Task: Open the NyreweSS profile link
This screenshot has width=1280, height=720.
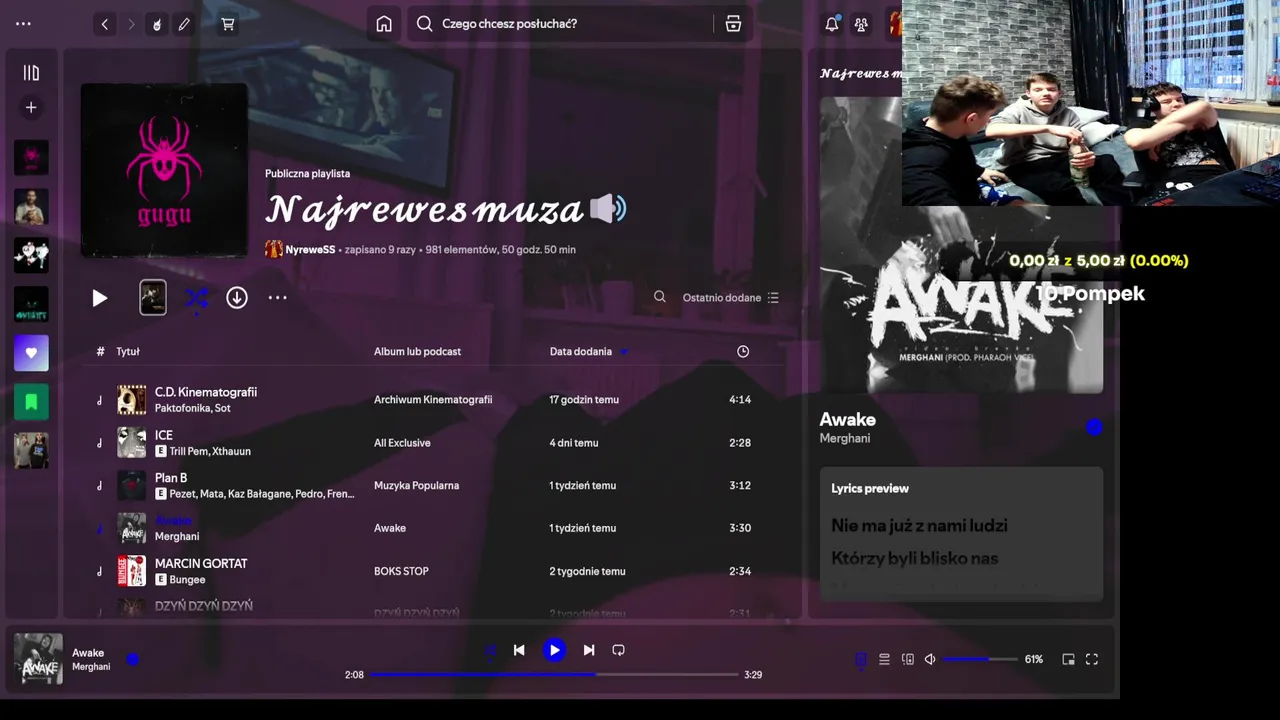Action: click(x=310, y=250)
